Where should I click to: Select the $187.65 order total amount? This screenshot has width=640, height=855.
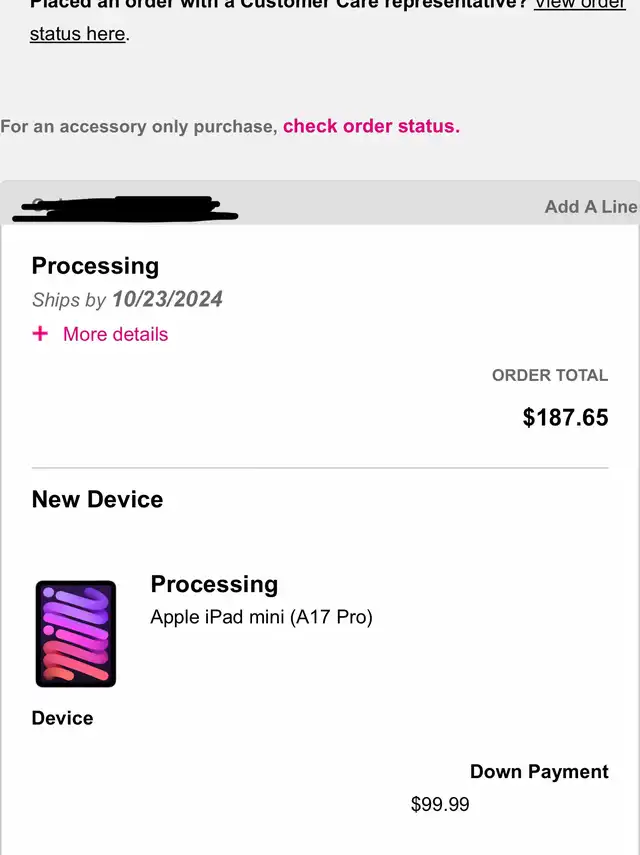tap(565, 417)
